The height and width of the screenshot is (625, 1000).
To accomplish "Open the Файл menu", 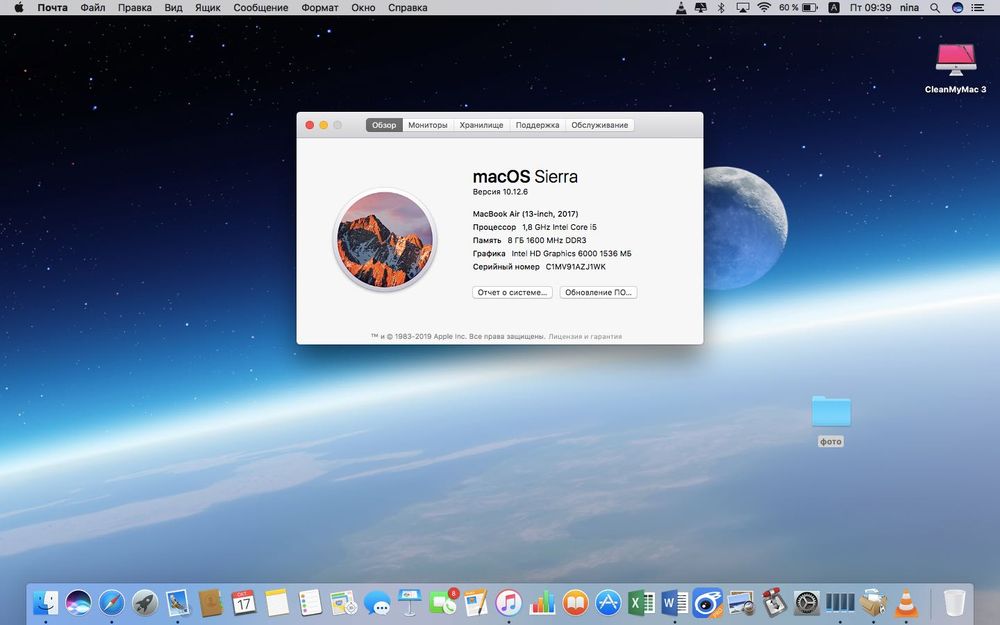I will pos(92,8).
